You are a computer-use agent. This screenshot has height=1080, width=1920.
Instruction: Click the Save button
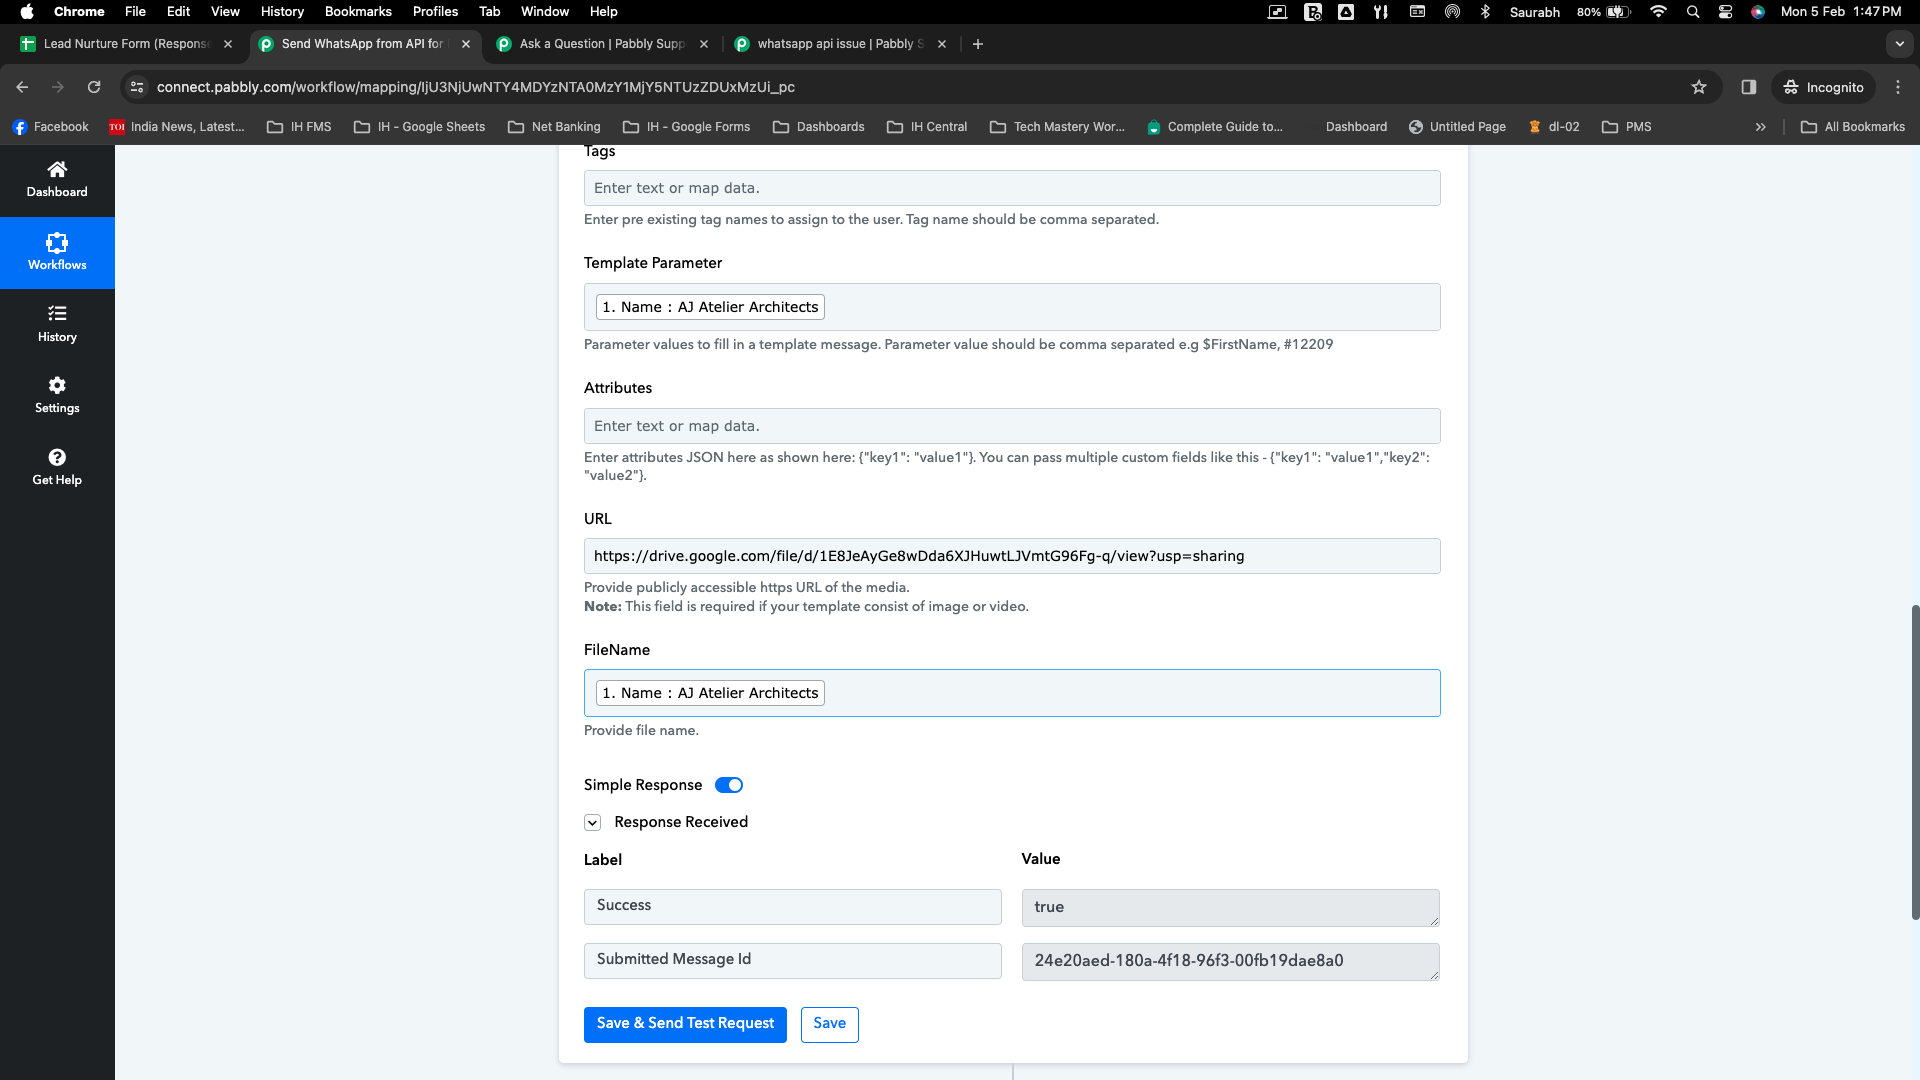[830, 1024]
